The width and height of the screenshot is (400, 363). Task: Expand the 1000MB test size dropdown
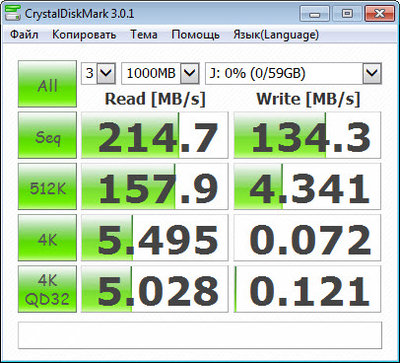pyautogui.click(x=189, y=73)
